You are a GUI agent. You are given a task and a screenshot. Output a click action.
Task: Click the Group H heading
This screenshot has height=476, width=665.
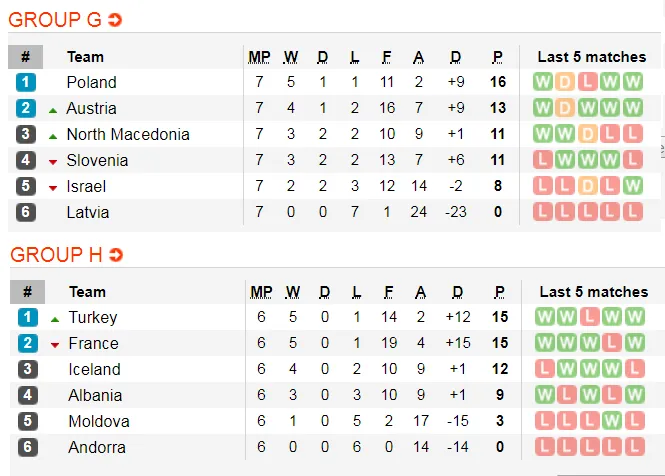pos(56,255)
